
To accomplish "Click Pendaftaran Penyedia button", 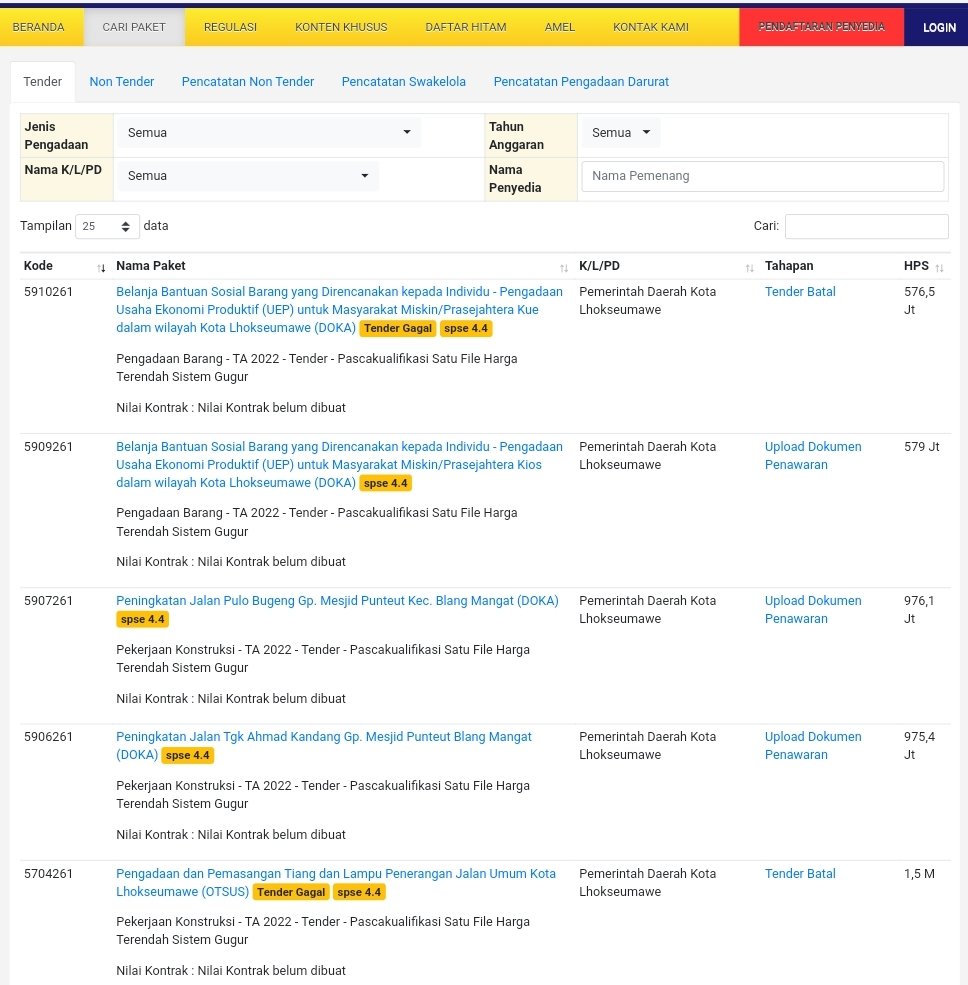I will pos(821,27).
